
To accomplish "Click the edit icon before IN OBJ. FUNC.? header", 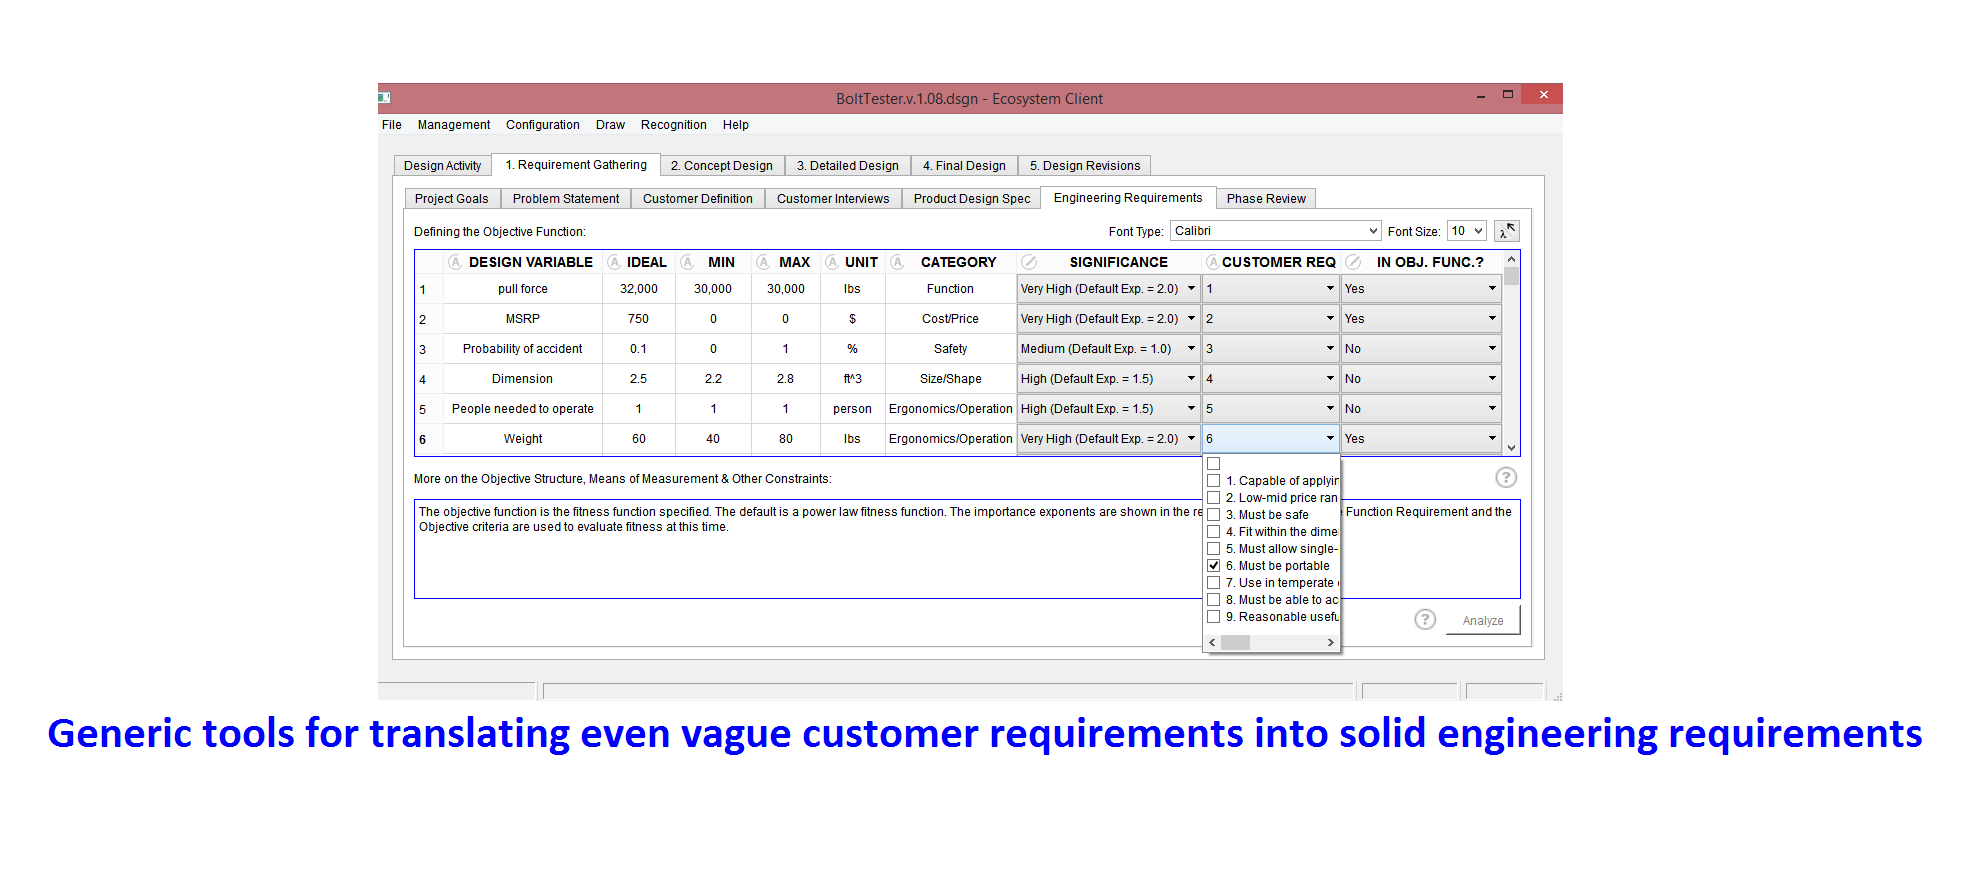I will pos(1353,262).
